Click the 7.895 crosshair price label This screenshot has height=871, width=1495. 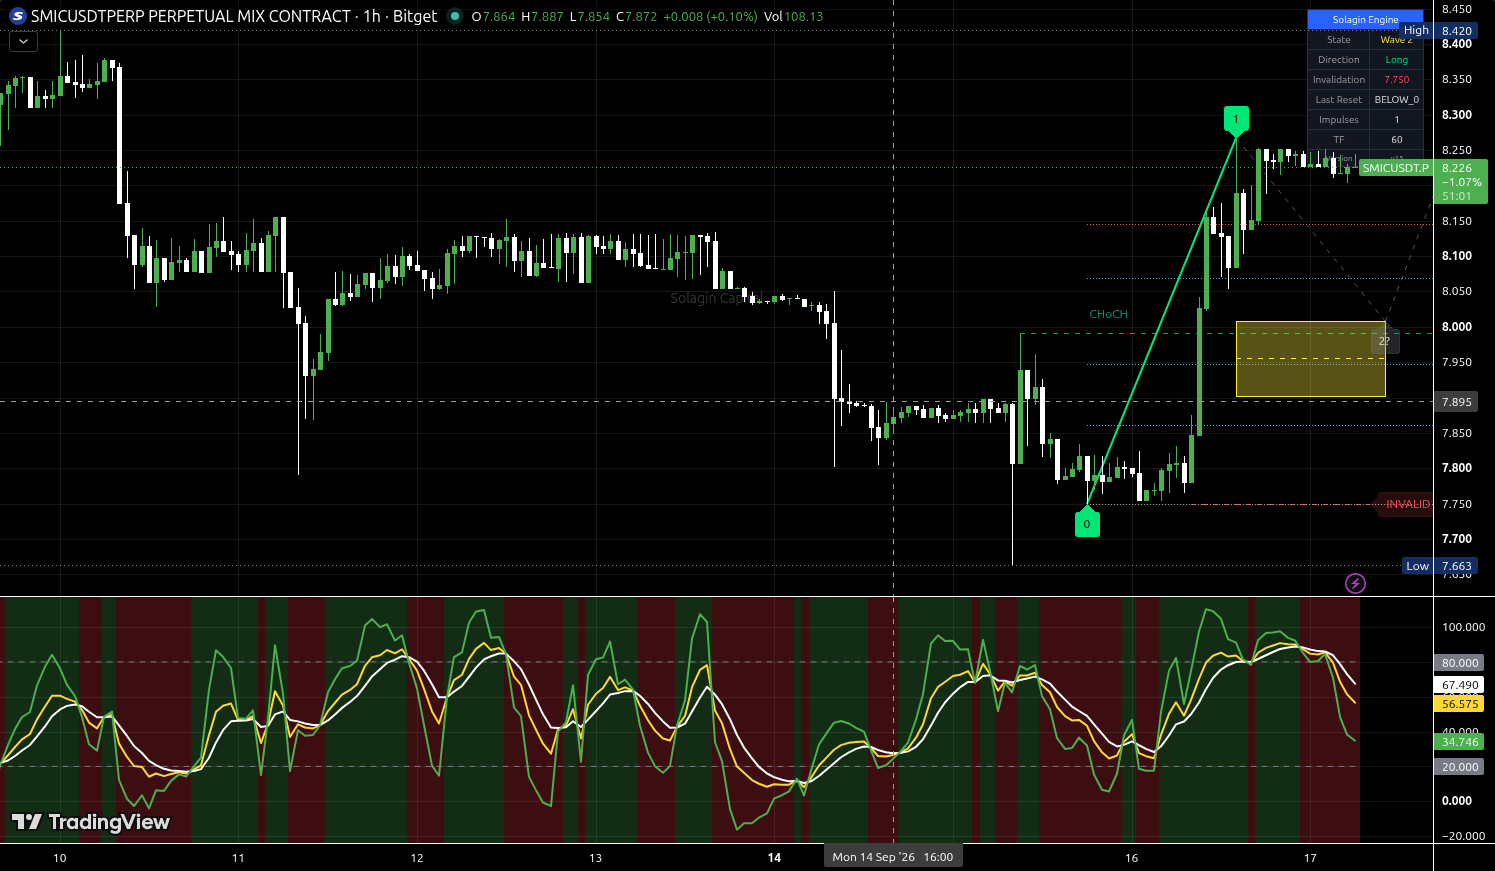pyautogui.click(x=1456, y=402)
